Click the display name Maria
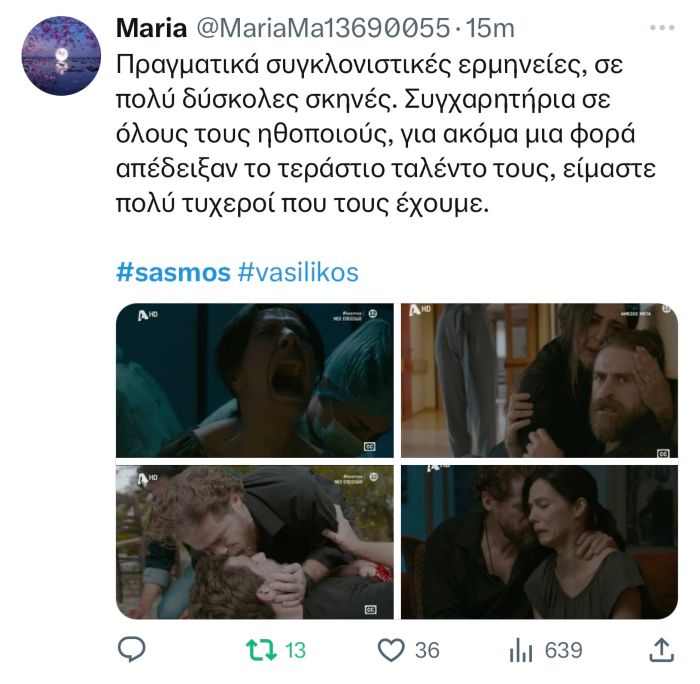Screen dimensions: 700x684 (151, 28)
